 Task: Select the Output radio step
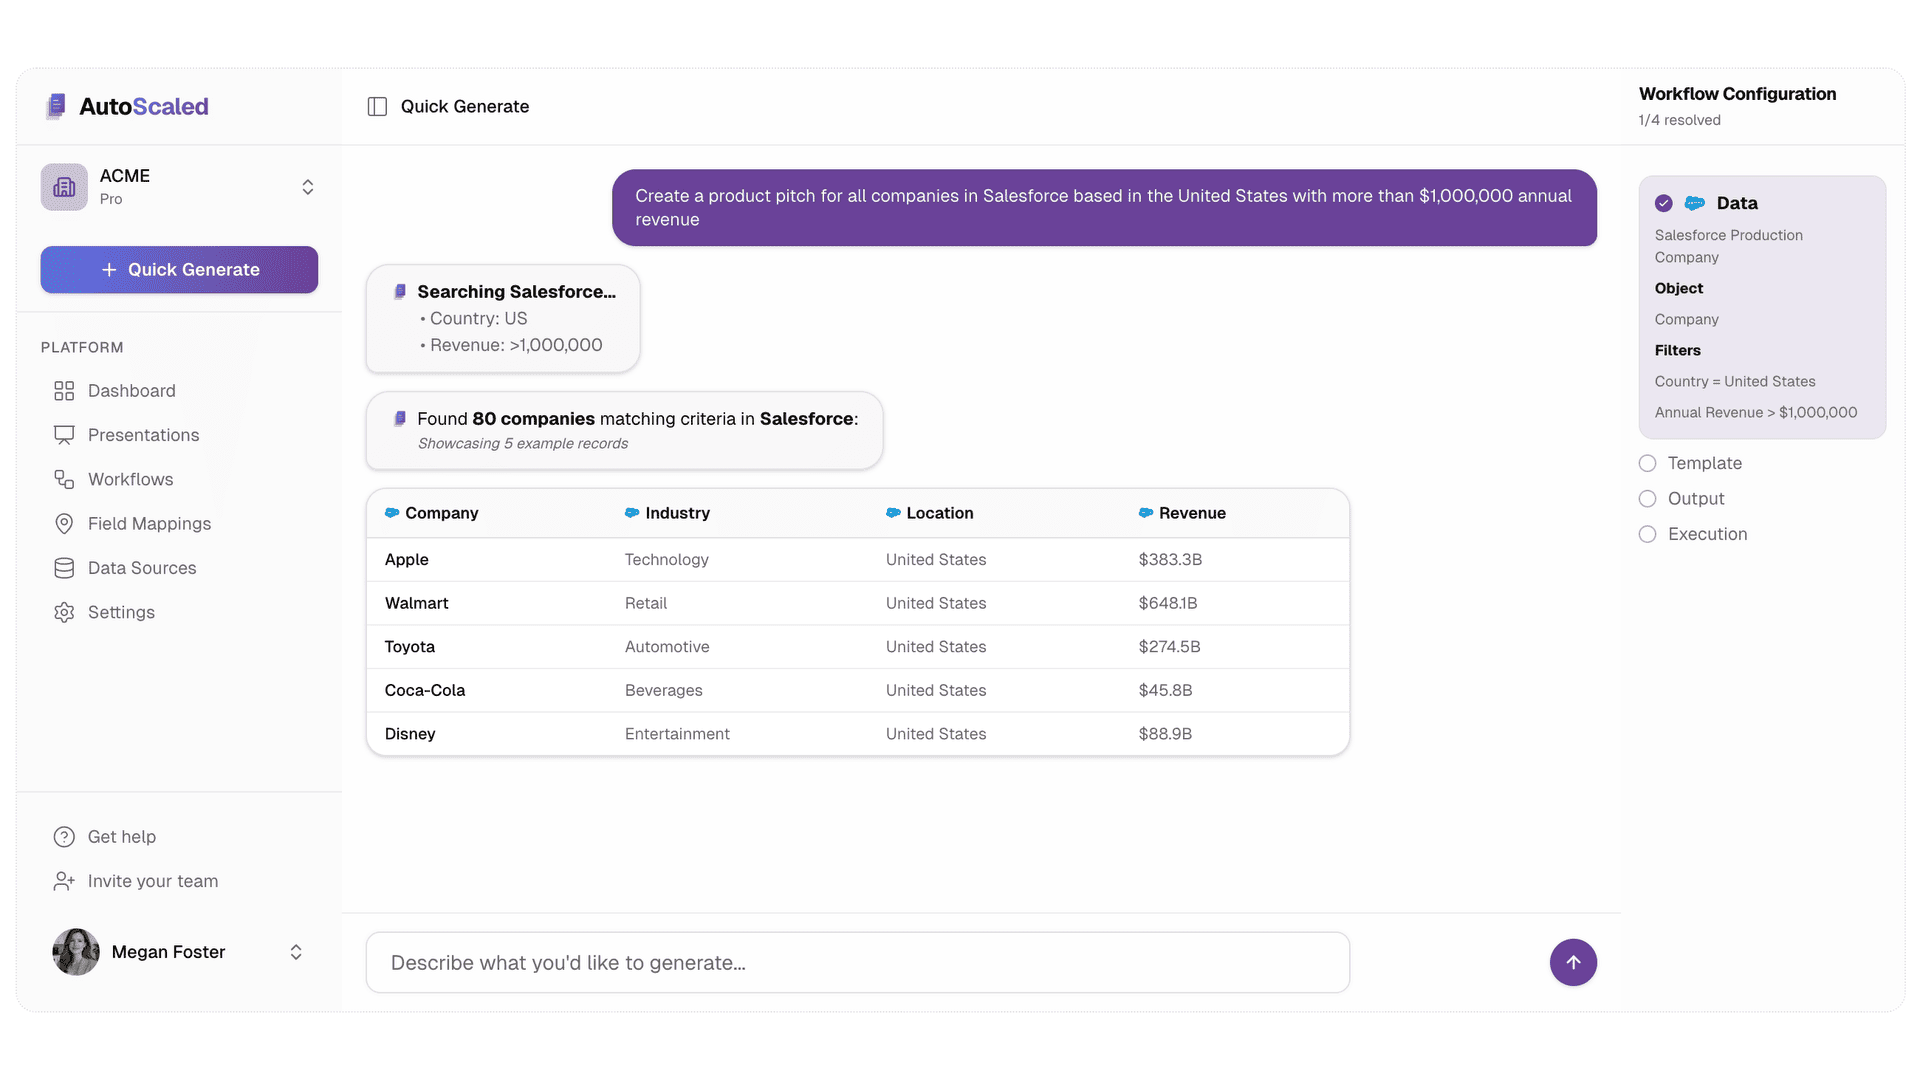coord(1648,499)
